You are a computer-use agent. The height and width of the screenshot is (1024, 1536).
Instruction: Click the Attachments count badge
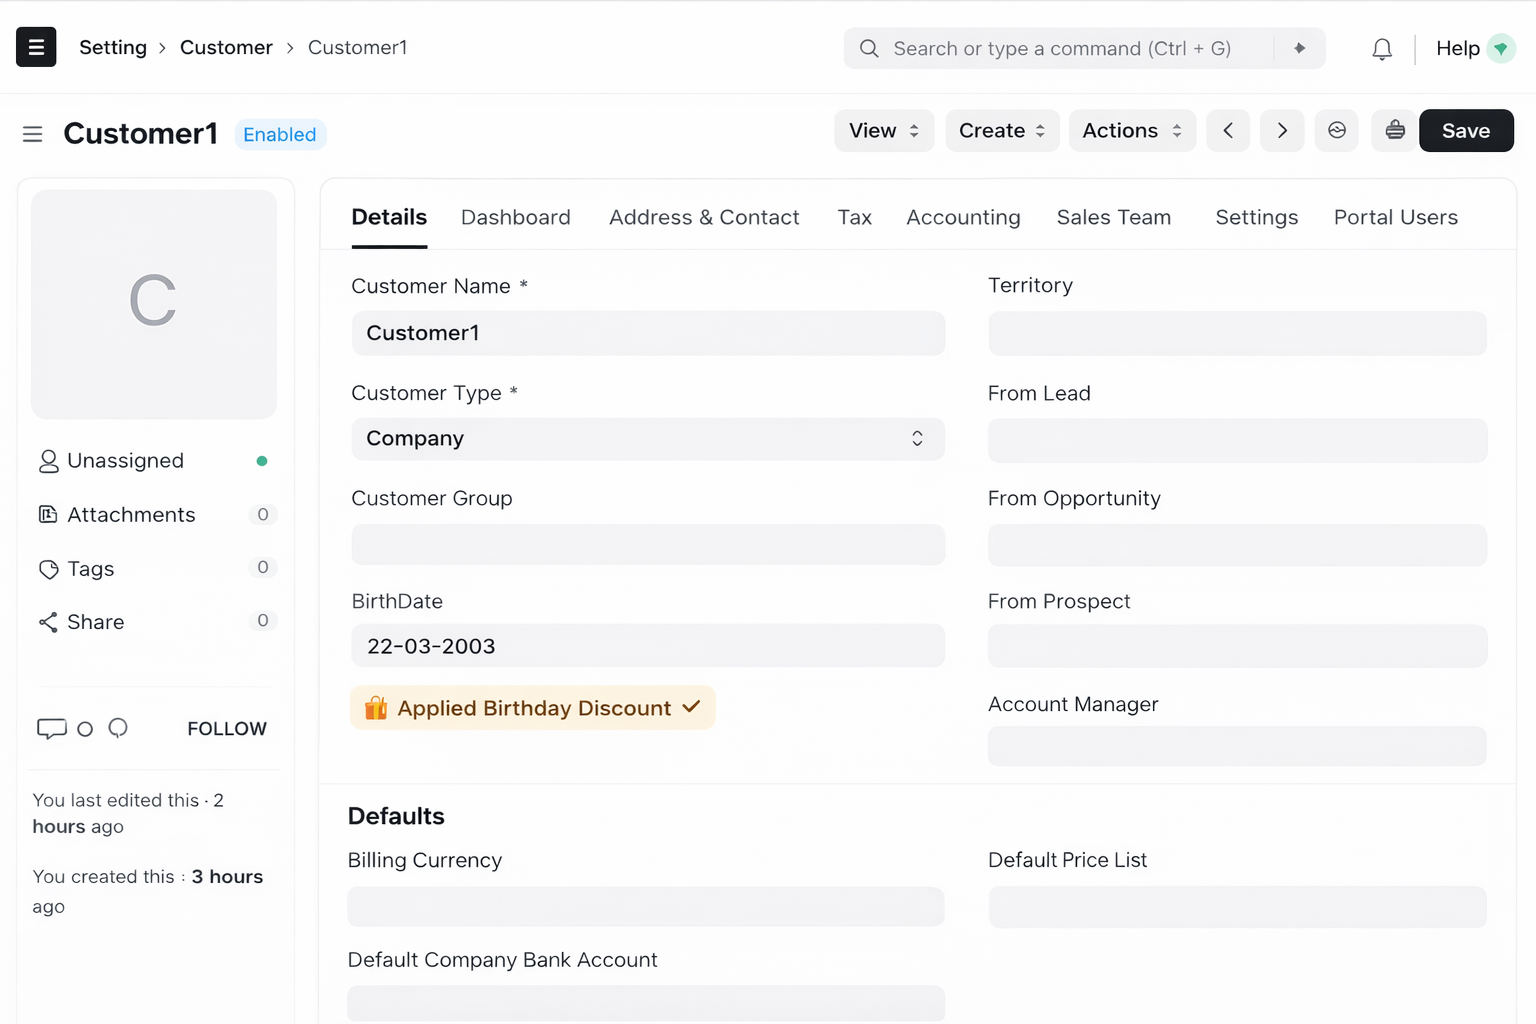[x=263, y=514]
